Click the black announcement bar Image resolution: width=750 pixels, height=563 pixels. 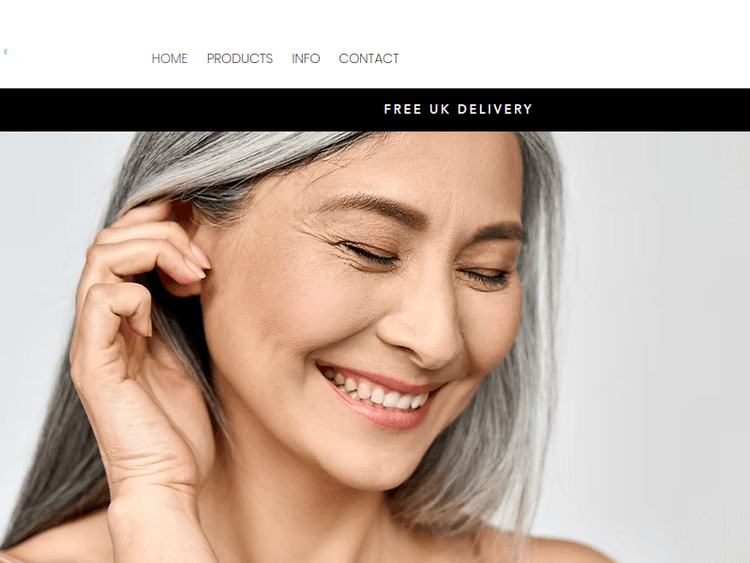point(375,110)
